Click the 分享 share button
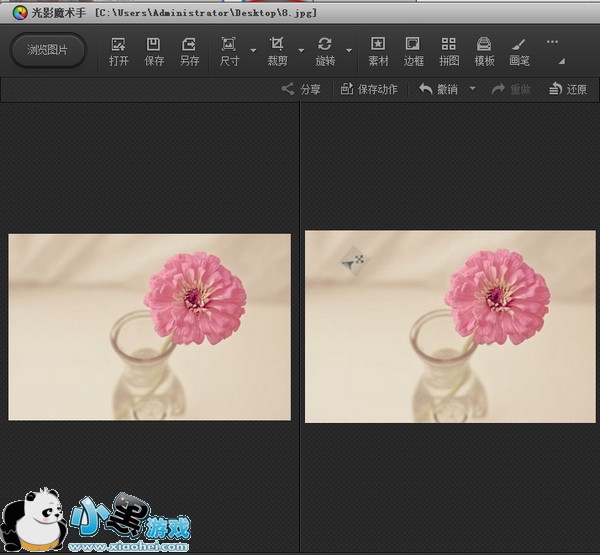Screen dimensions: 600x555 coord(301,89)
